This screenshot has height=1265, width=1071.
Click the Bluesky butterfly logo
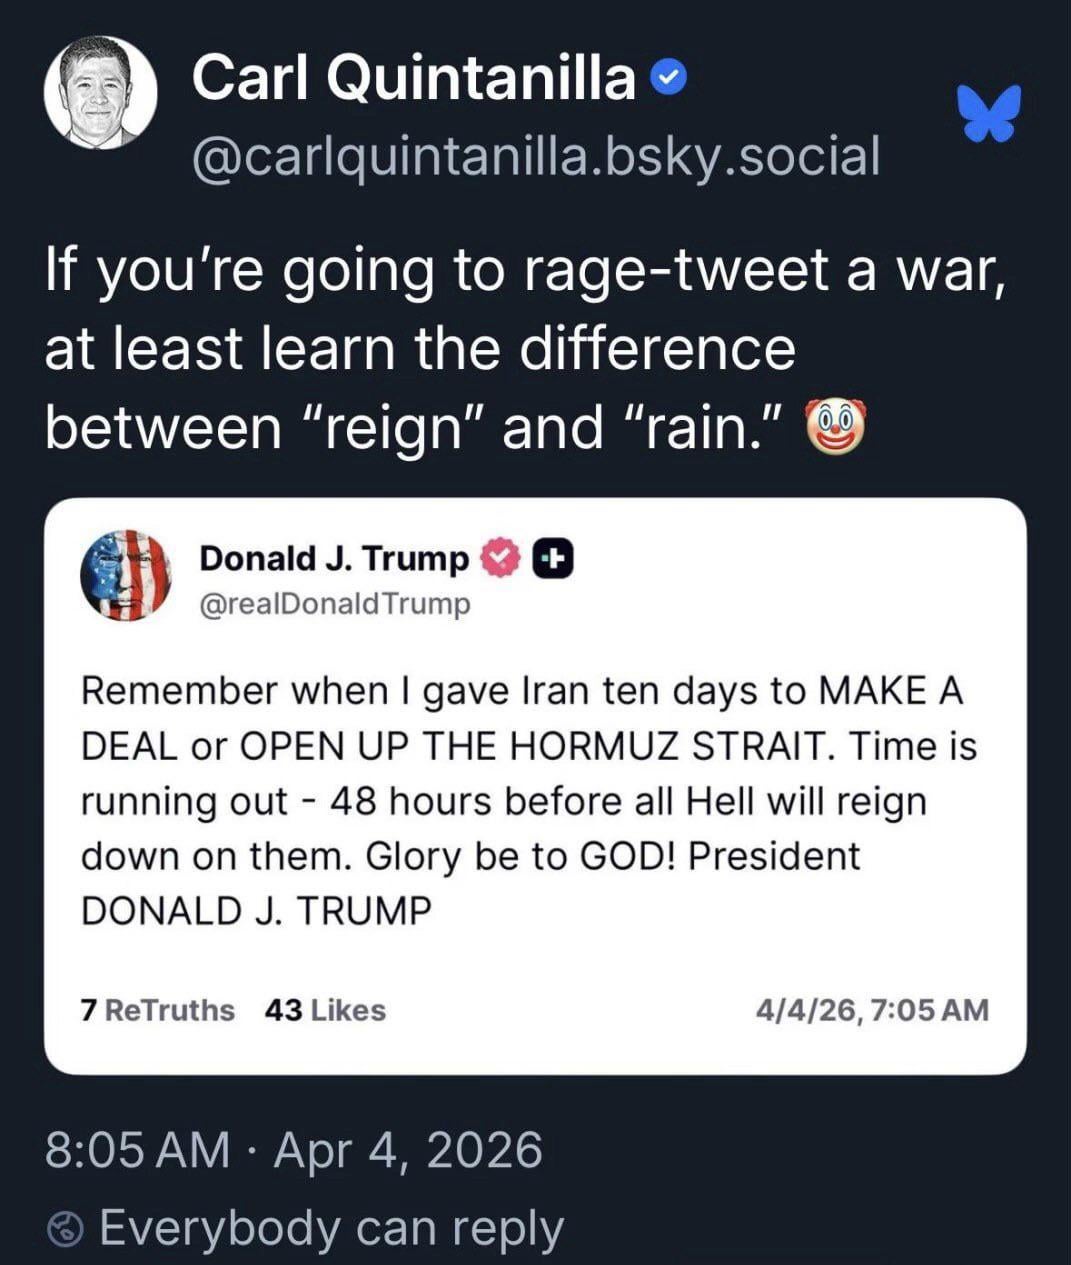pos(987,111)
